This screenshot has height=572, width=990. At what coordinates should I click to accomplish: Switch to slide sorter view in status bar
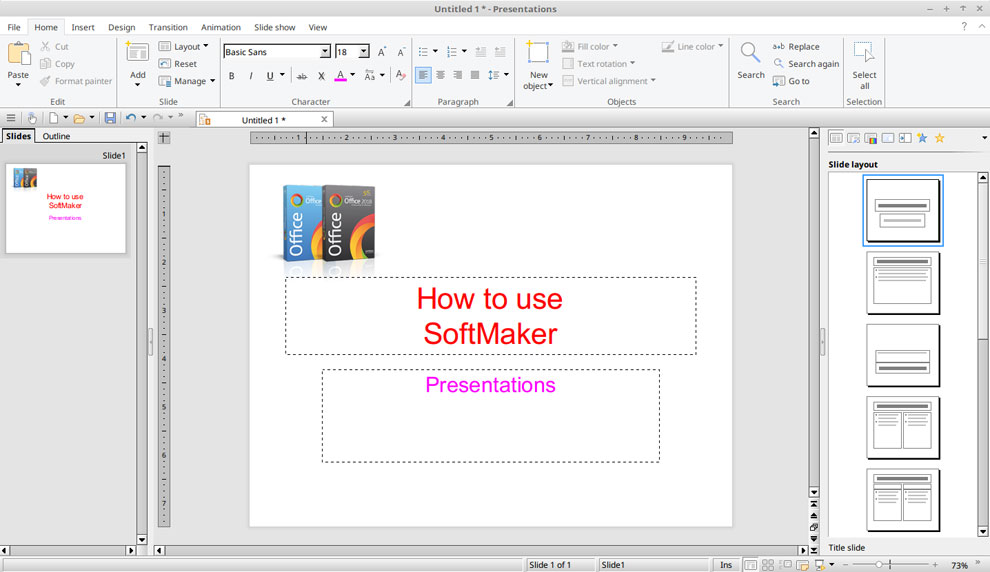point(768,565)
